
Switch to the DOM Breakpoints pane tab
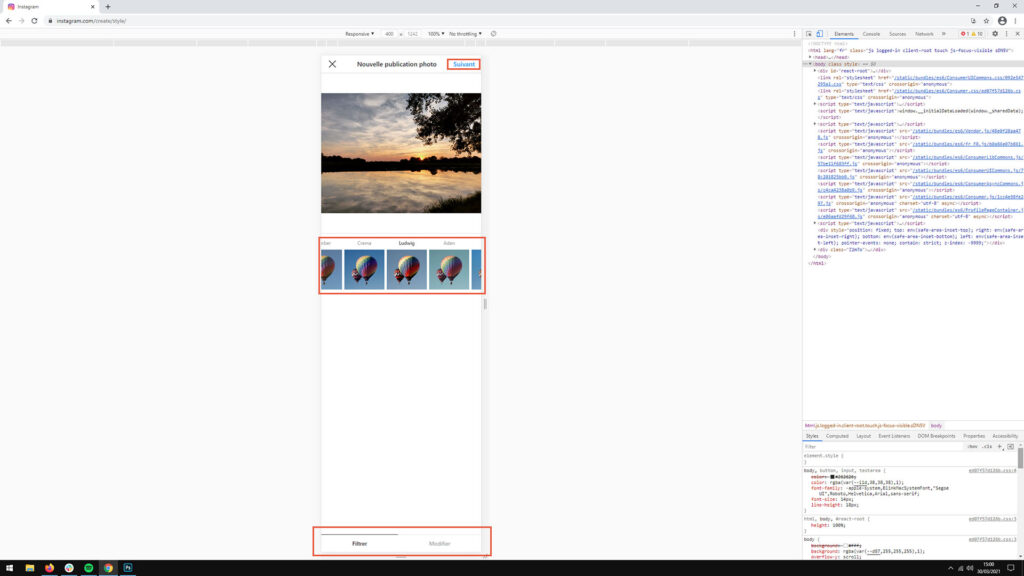click(936, 436)
